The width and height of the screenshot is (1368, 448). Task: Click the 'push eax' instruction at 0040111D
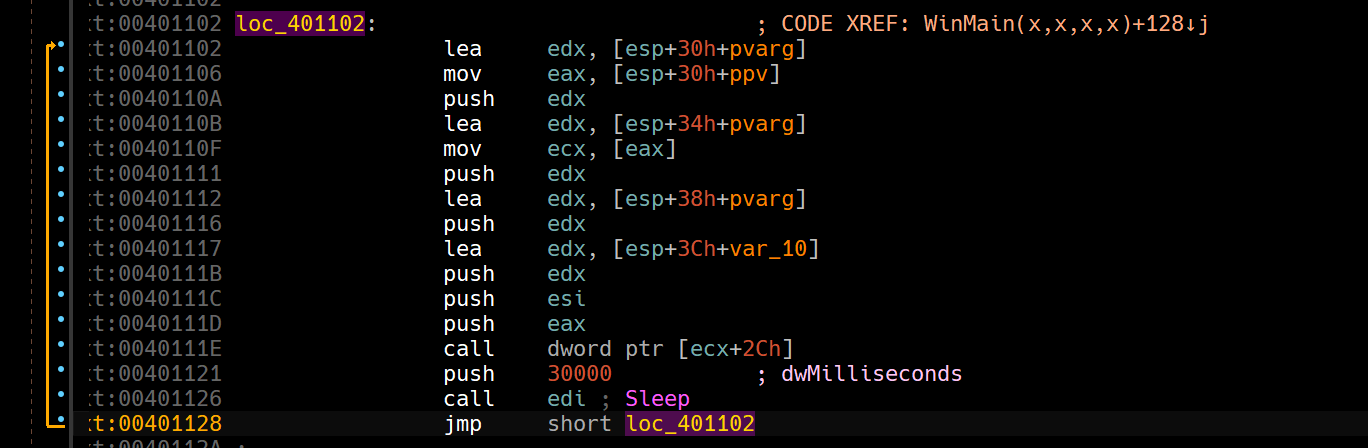(469, 324)
